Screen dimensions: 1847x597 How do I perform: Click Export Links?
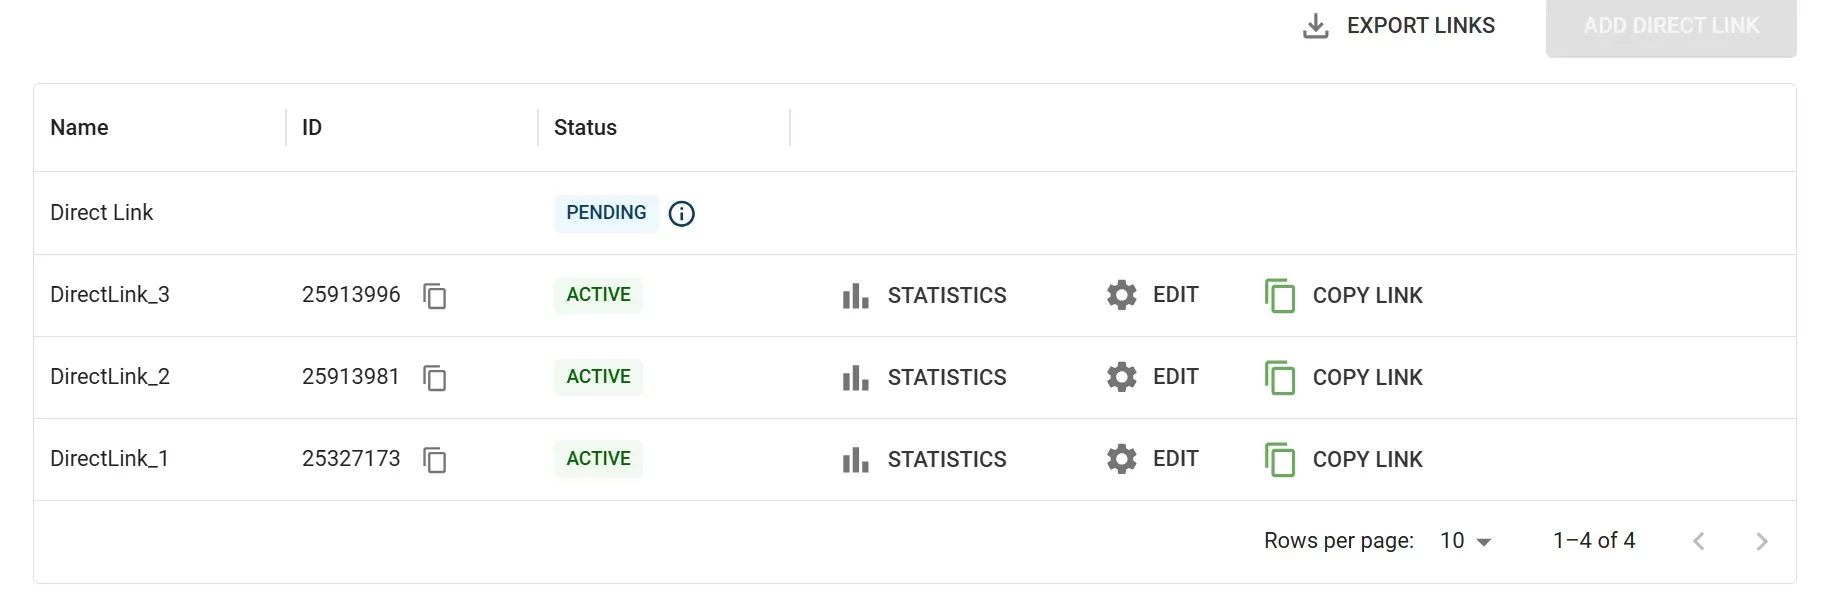1400,26
